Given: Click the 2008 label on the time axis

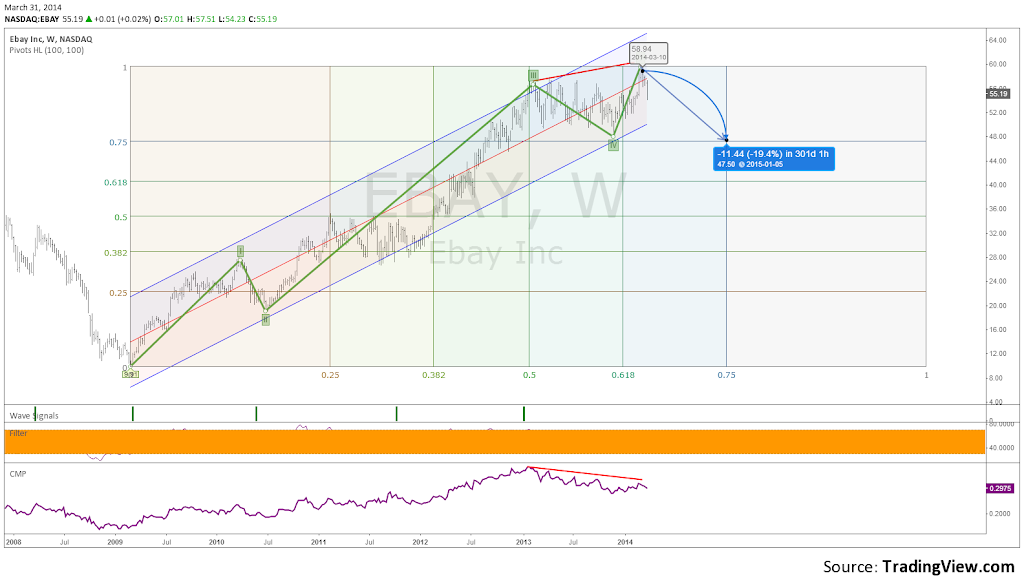Looking at the screenshot, I should click(x=13, y=542).
